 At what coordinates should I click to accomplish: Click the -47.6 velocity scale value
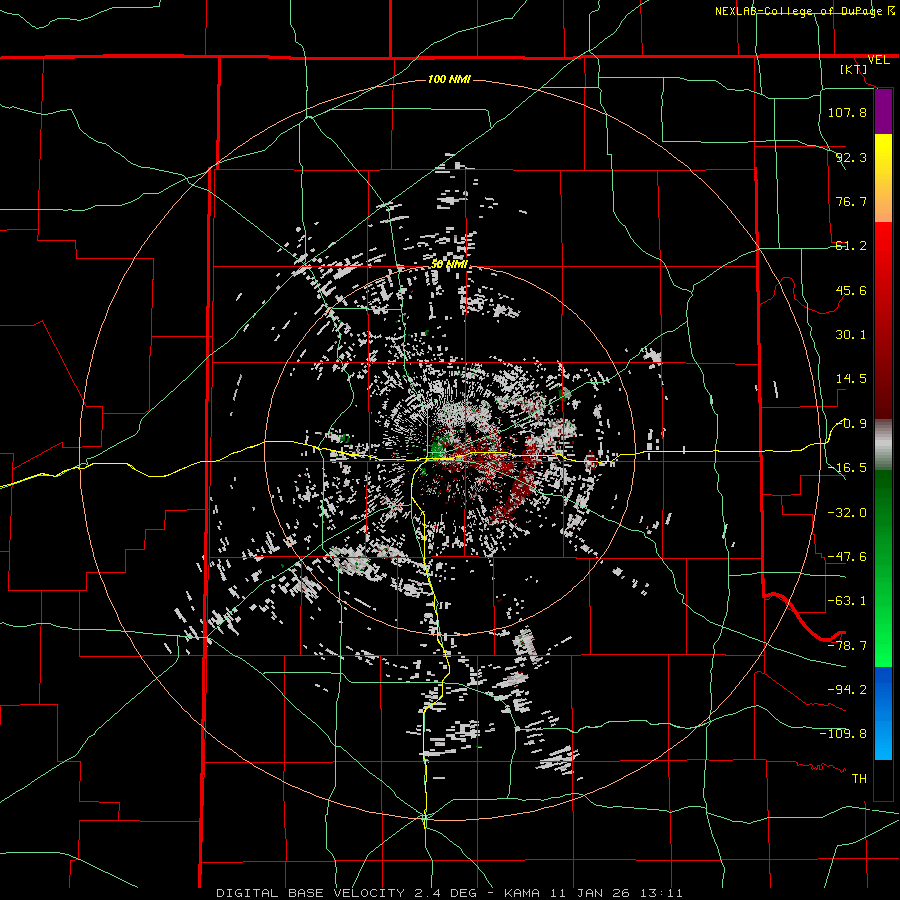tap(847, 557)
